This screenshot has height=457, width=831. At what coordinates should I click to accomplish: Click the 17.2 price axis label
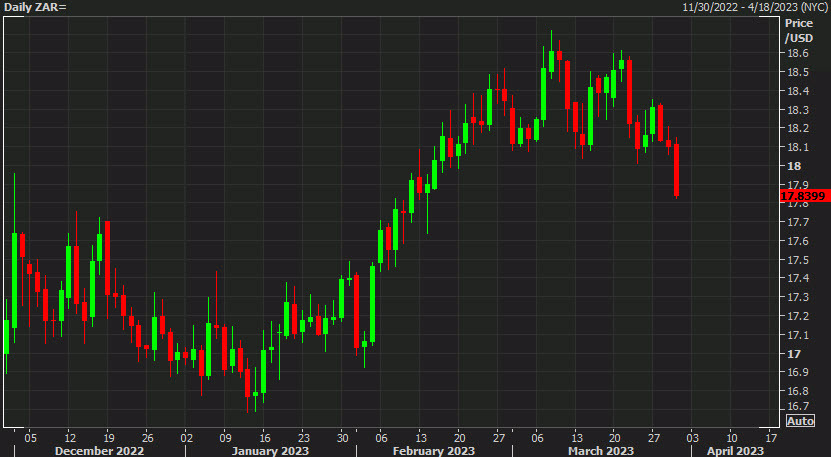pyautogui.click(x=798, y=316)
